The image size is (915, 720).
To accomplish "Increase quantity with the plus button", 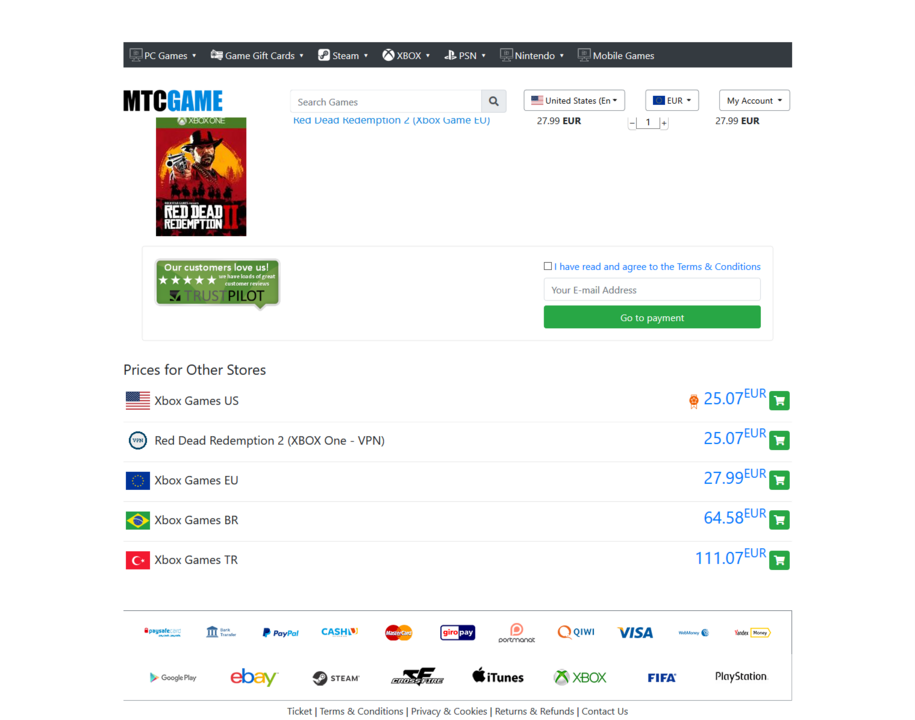I will coord(664,123).
